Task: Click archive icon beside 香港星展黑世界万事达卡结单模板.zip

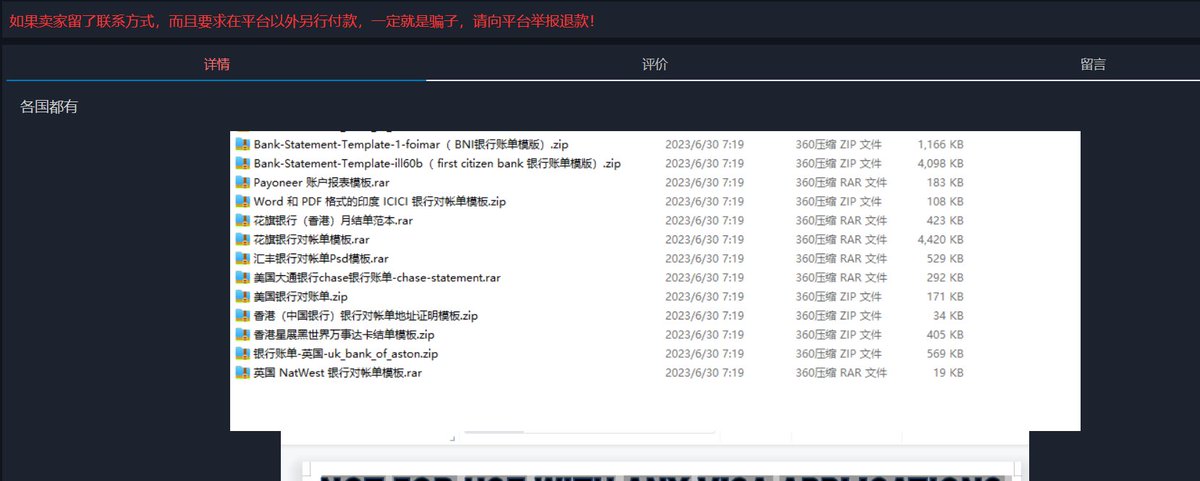Action: [x=241, y=334]
